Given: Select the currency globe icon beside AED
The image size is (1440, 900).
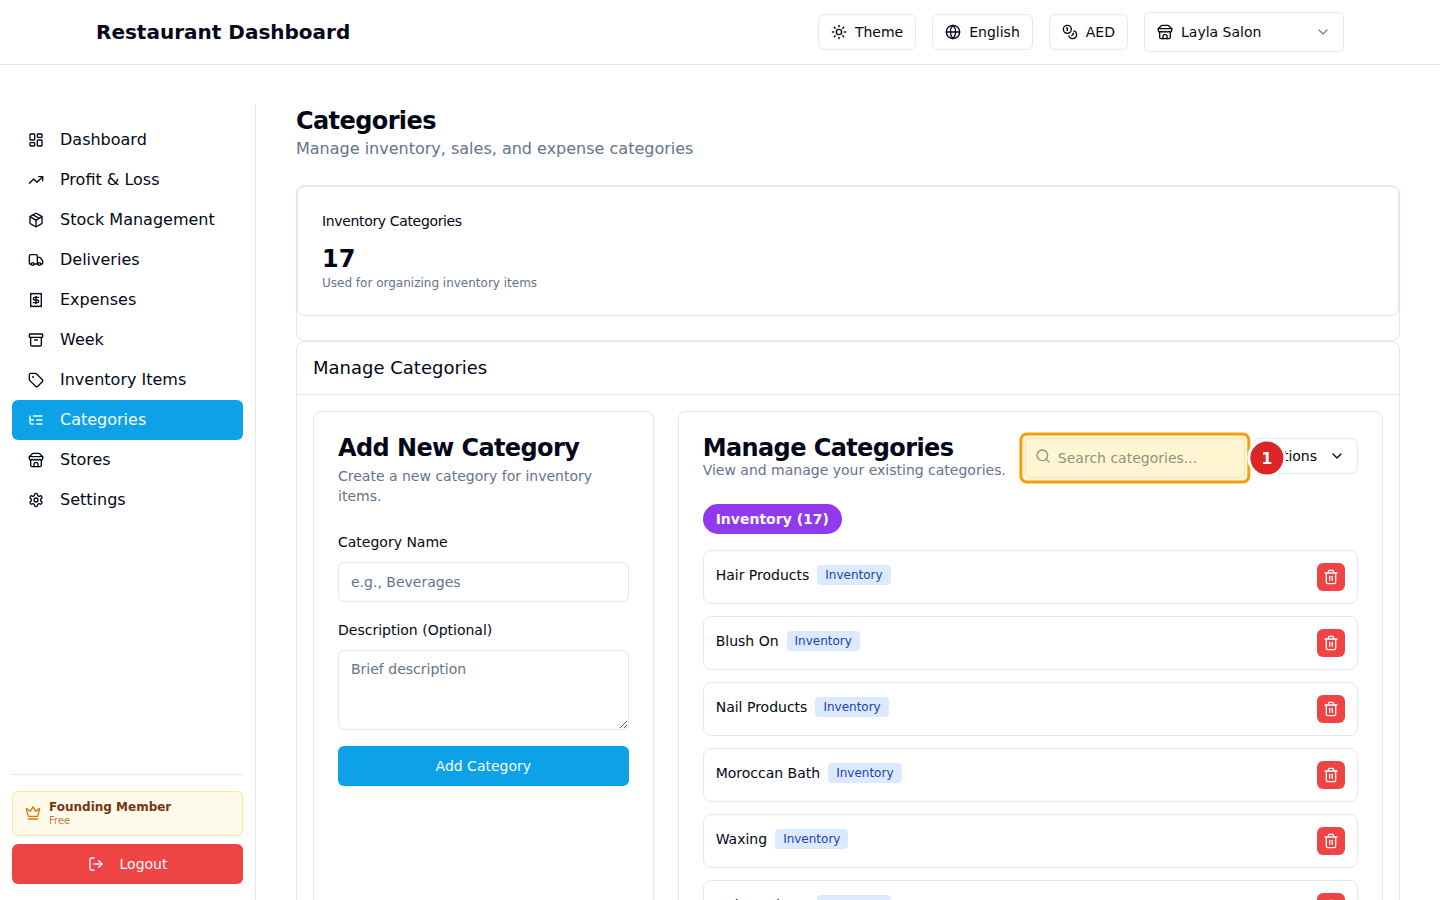Looking at the screenshot, I should (1072, 31).
